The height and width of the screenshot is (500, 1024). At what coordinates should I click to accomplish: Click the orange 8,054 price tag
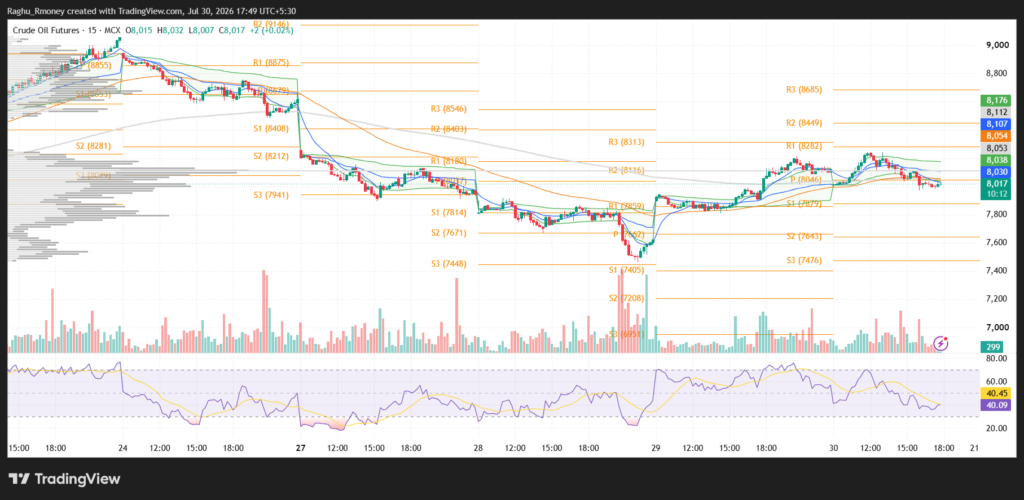point(997,136)
